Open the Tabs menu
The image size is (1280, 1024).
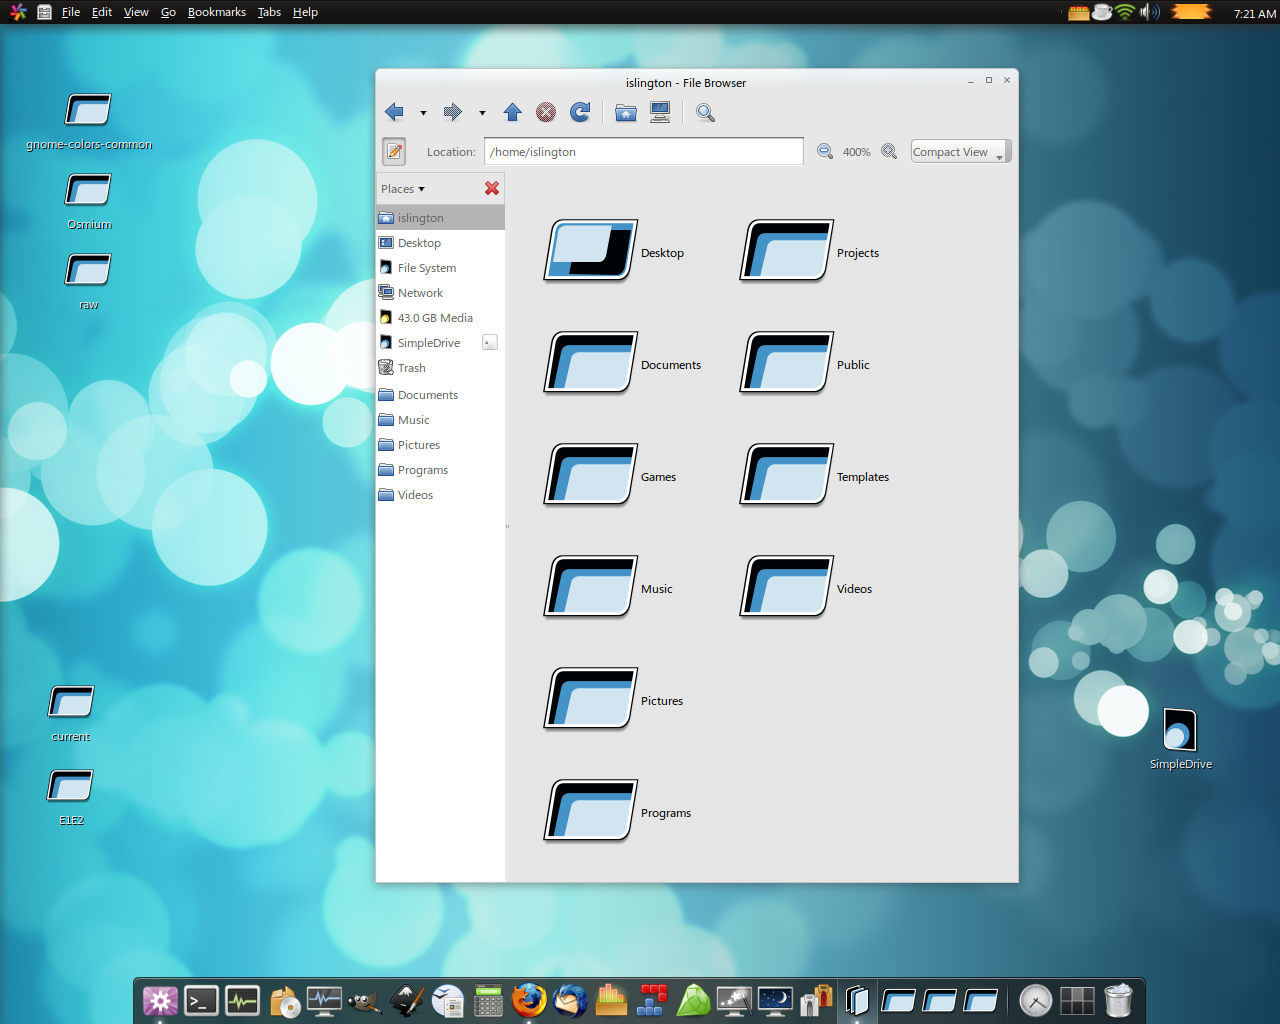pyautogui.click(x=269, y=12)
